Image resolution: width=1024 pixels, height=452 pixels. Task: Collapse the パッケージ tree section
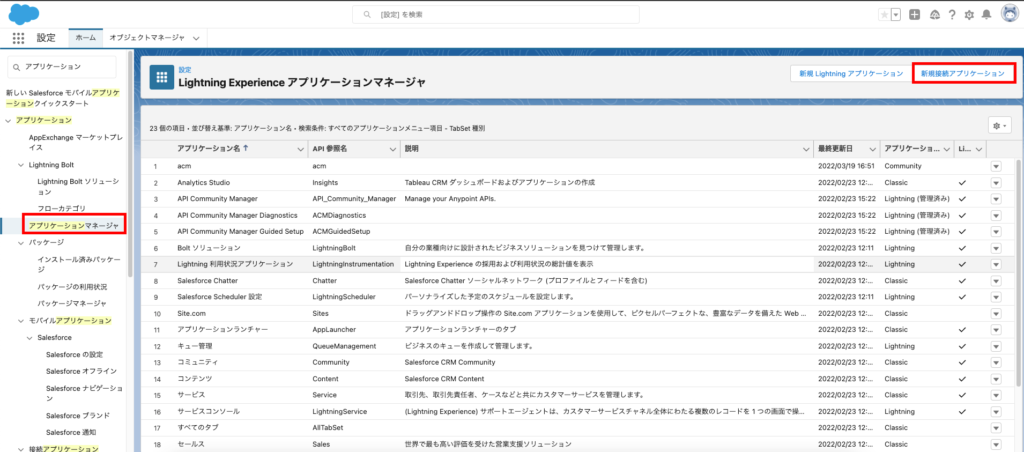[21, 242]
